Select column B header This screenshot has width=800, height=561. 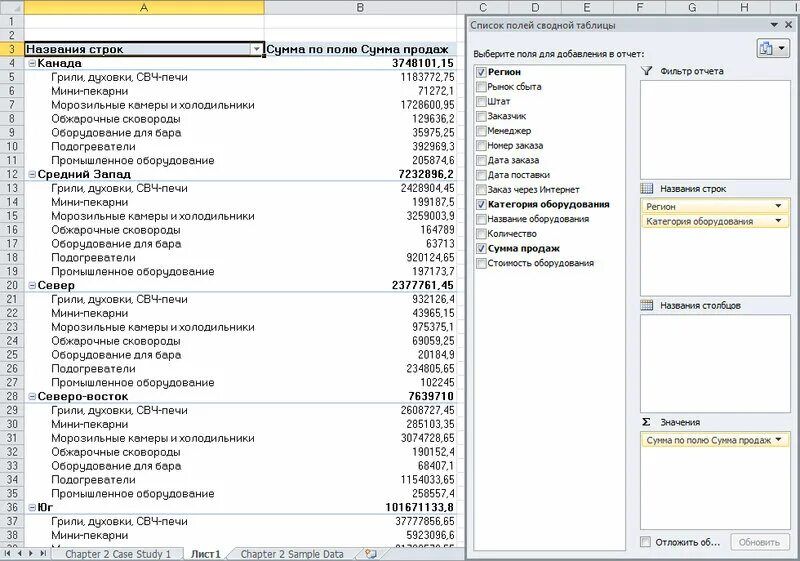point(360,7)
